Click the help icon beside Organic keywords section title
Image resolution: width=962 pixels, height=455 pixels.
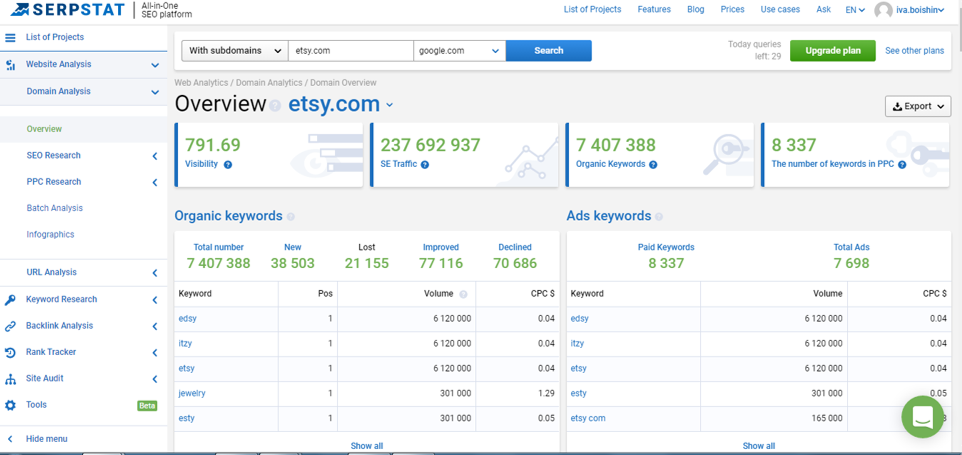click(291, 216)
